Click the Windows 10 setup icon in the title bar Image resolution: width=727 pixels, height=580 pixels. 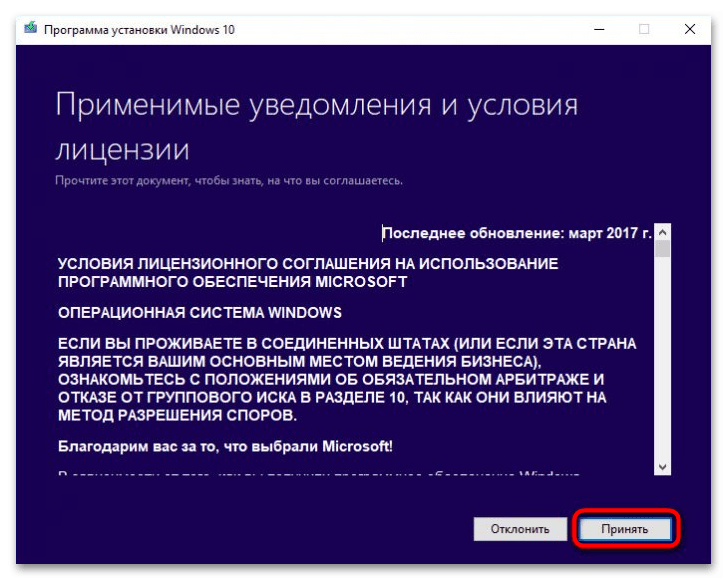coord(31,28)
